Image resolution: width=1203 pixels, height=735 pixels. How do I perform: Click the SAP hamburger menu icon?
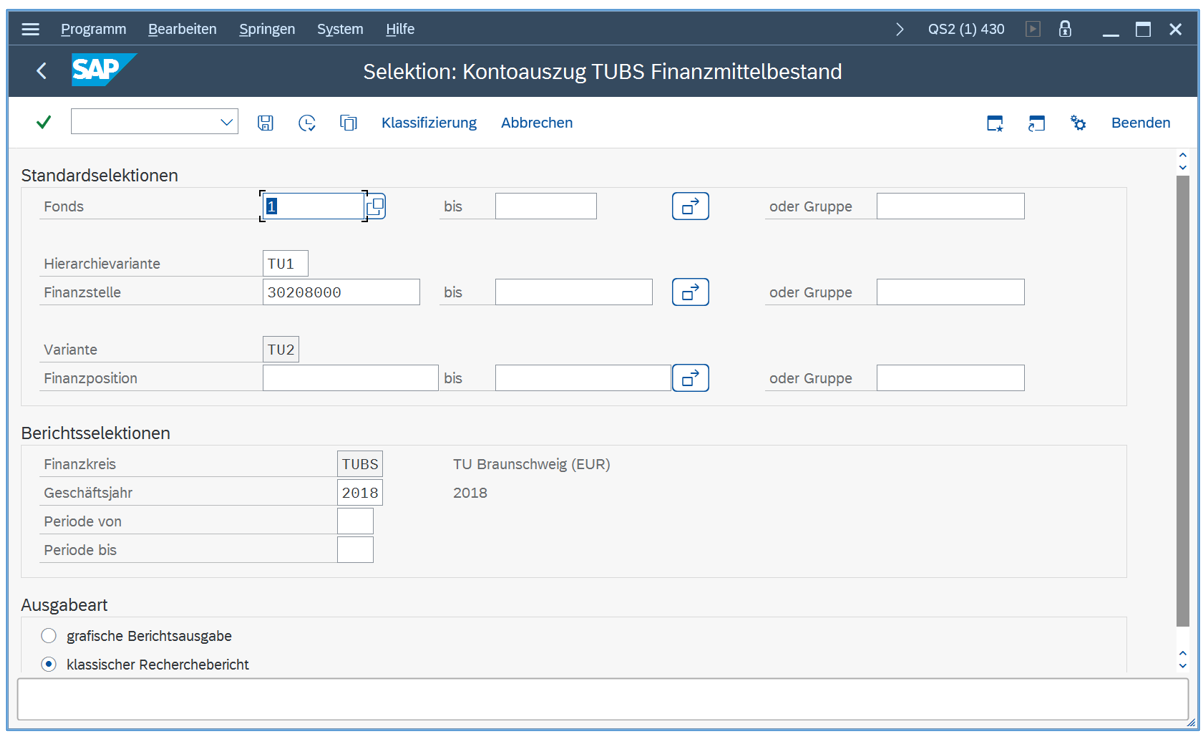tap(31, 29)
